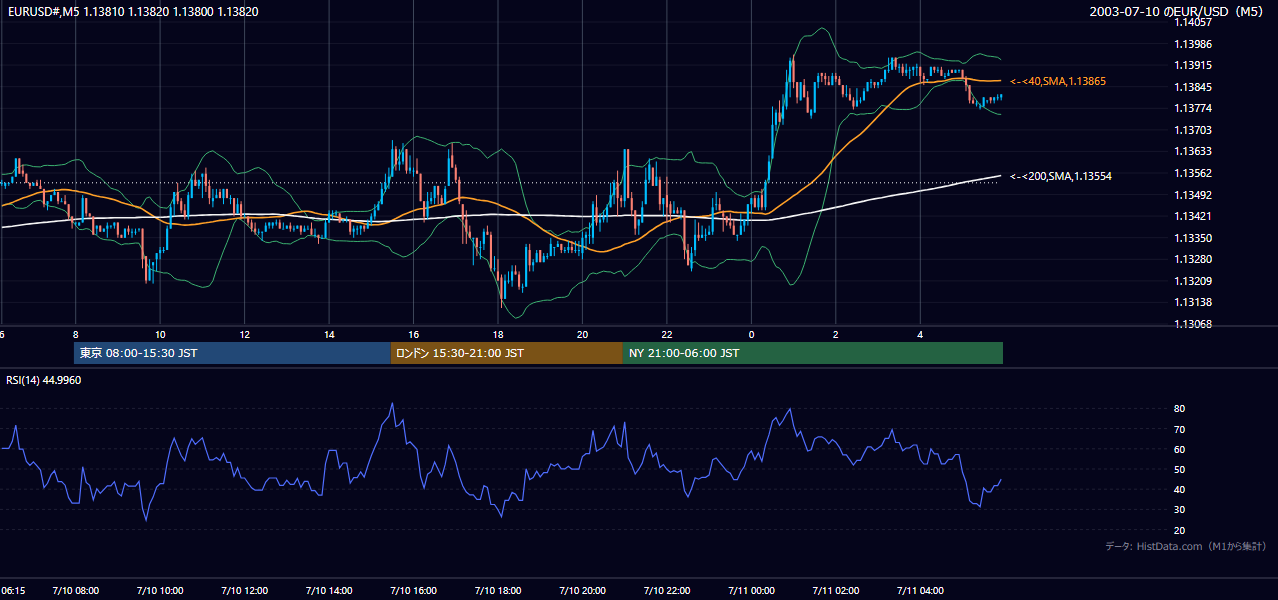This screenshot has height=600, width=1278.
Task: Select the London 15:30-21:00 JST session bar
Action: pos(506,353)
